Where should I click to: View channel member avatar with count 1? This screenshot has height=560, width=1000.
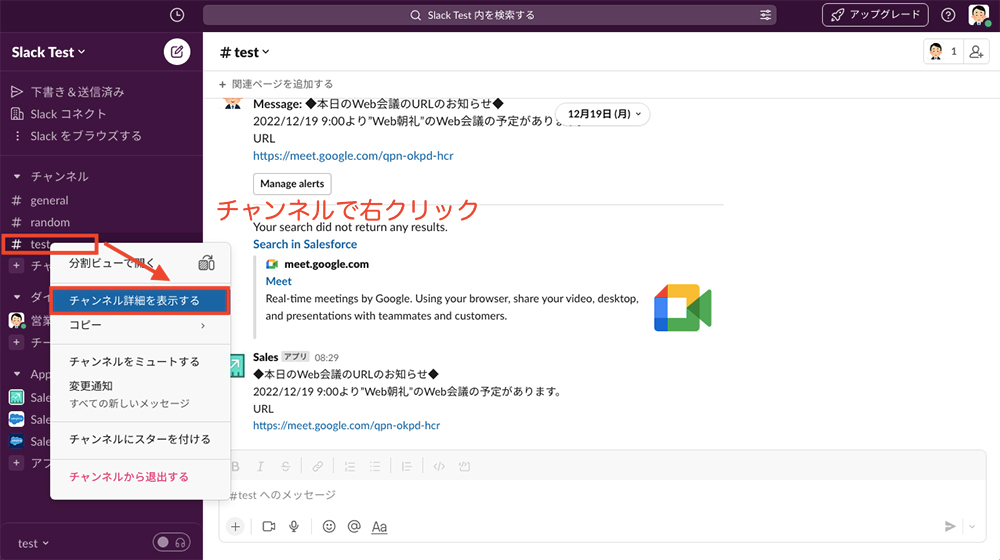(943, 52)
